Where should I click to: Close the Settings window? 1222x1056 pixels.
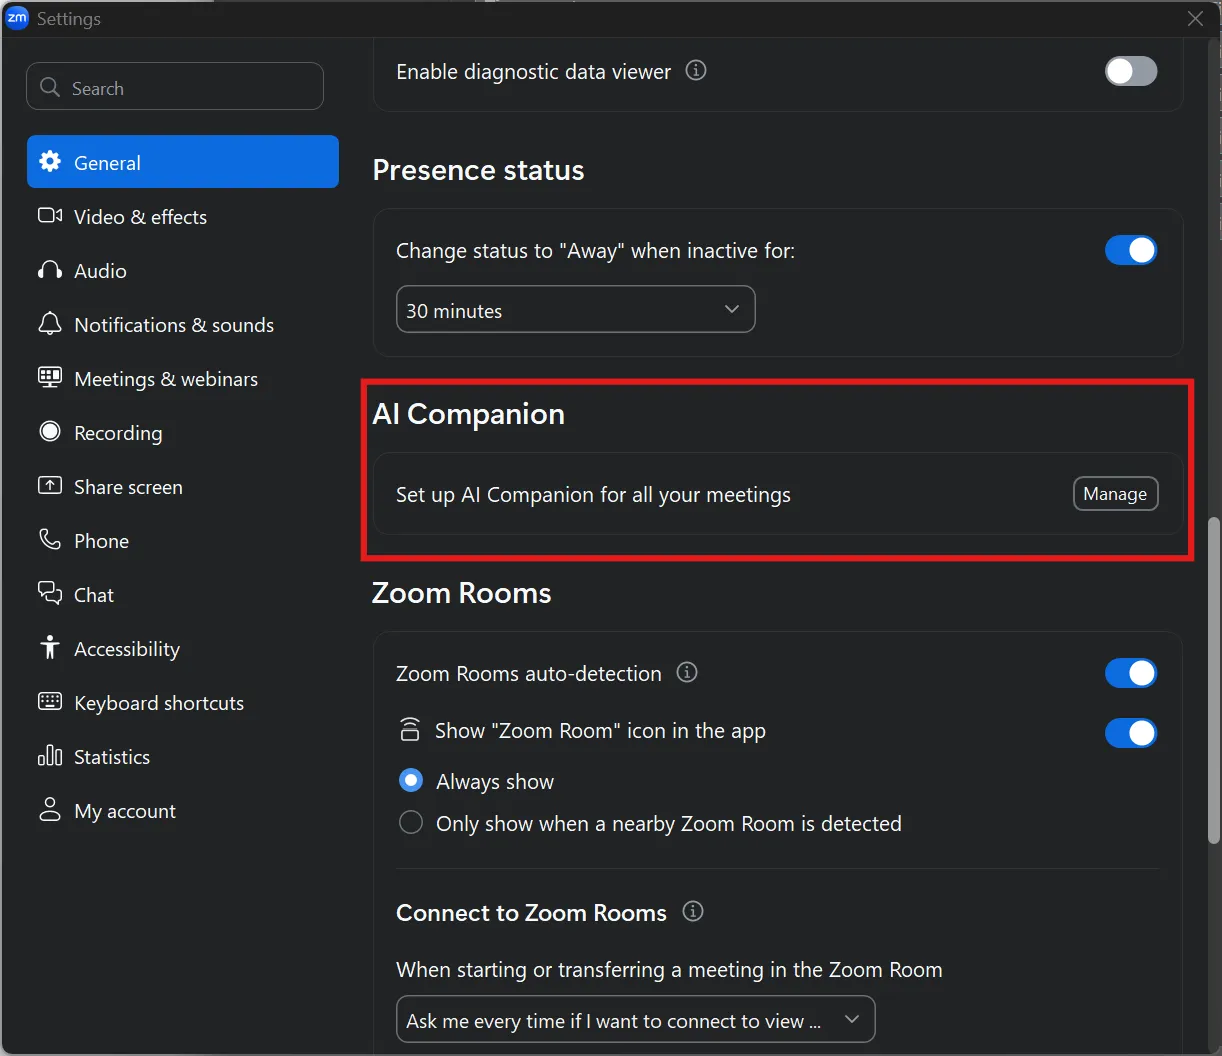click(x=1195, y=18)
